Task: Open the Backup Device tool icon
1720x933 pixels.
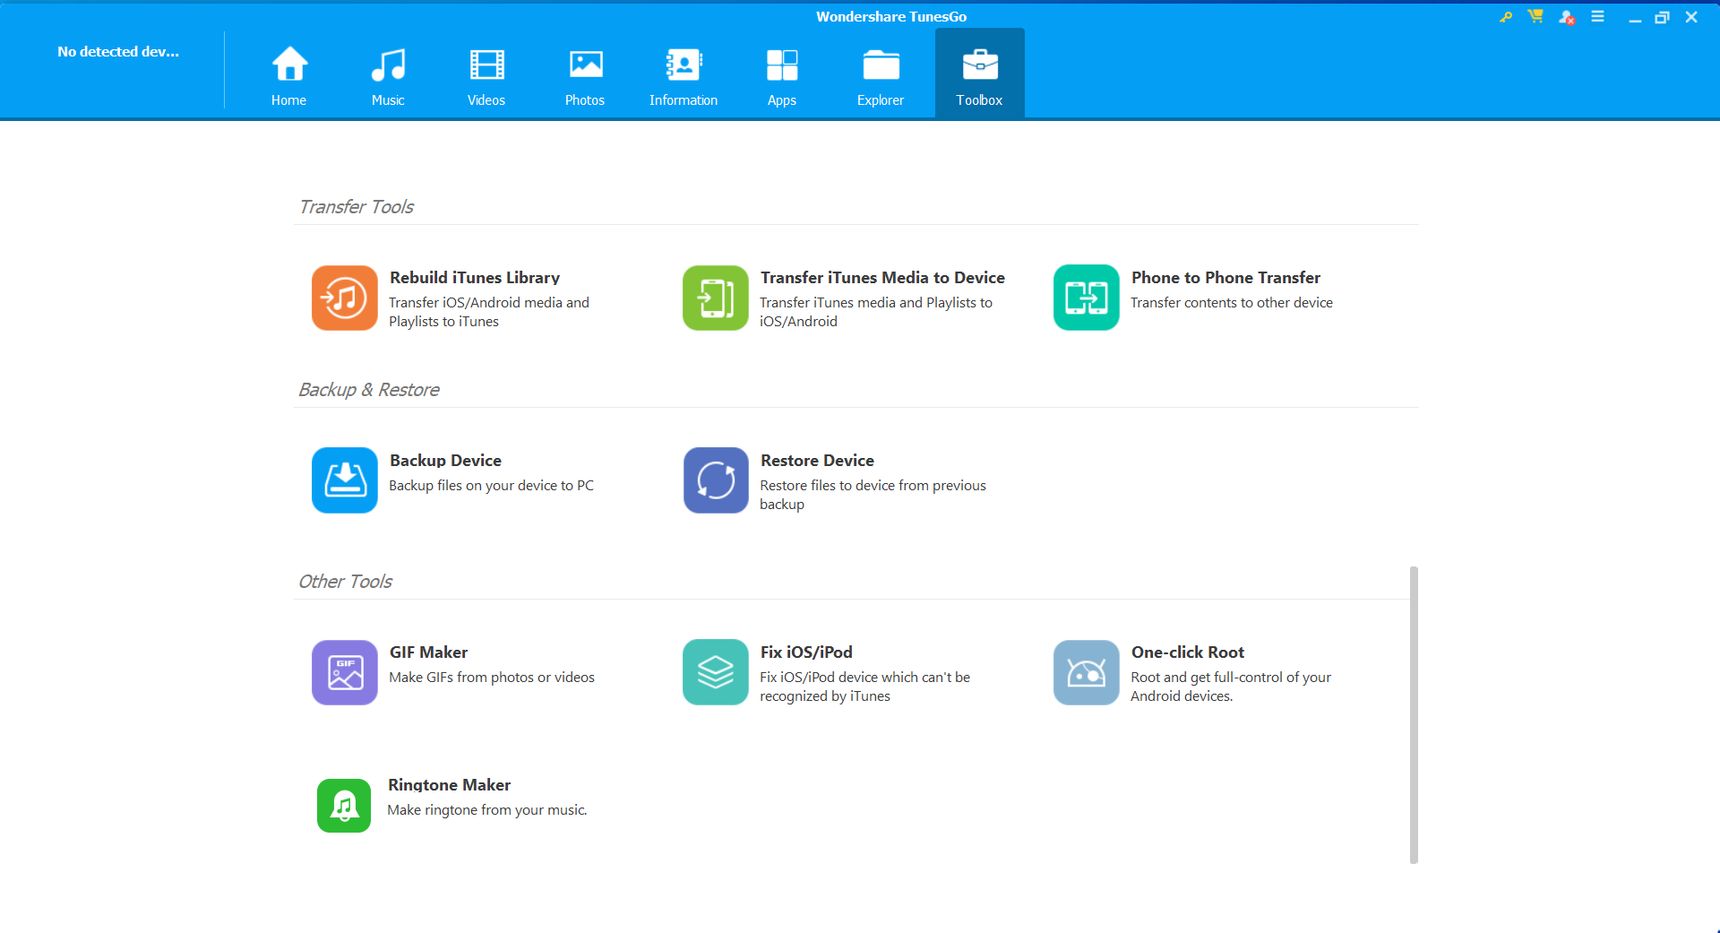Action: click(344, 480)
